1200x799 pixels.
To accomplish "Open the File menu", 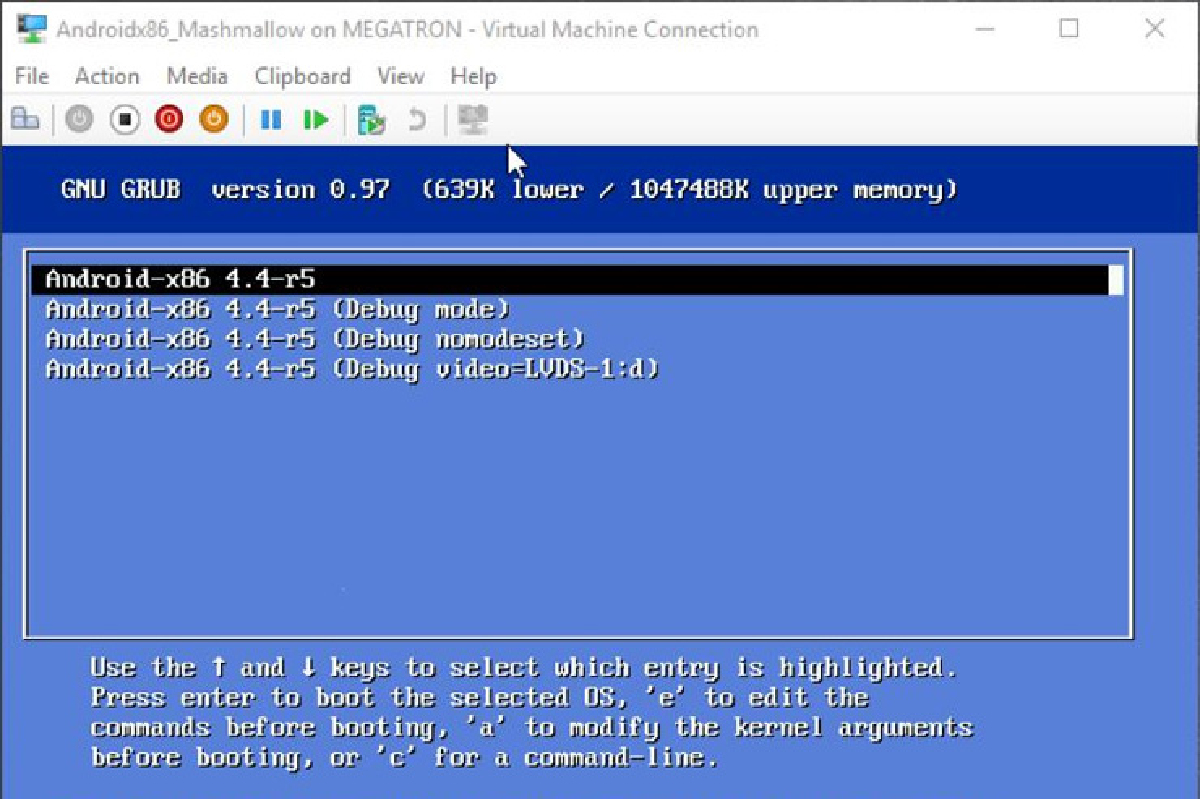I will tap(32, 76).
